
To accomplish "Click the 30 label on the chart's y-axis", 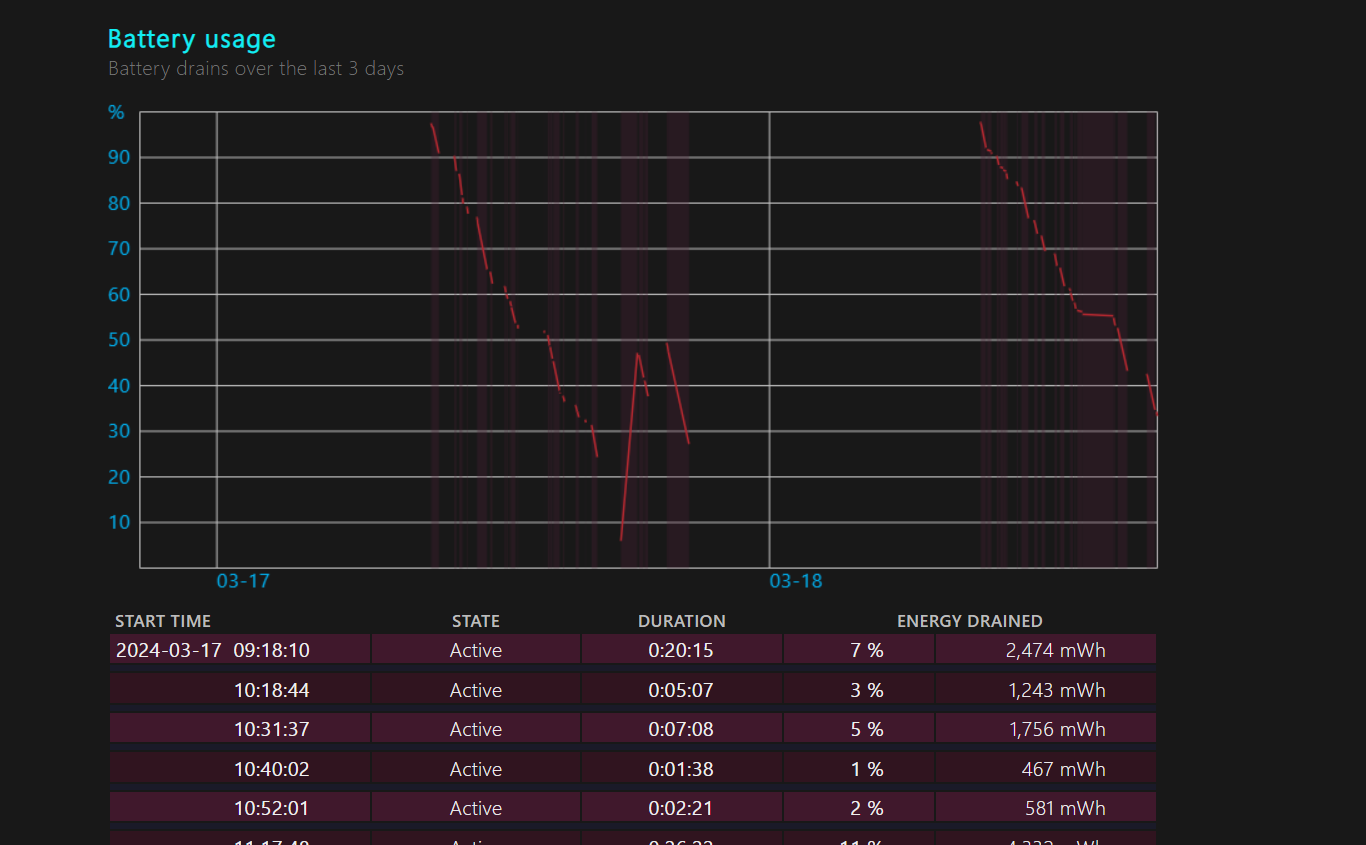I will (120, 431).
